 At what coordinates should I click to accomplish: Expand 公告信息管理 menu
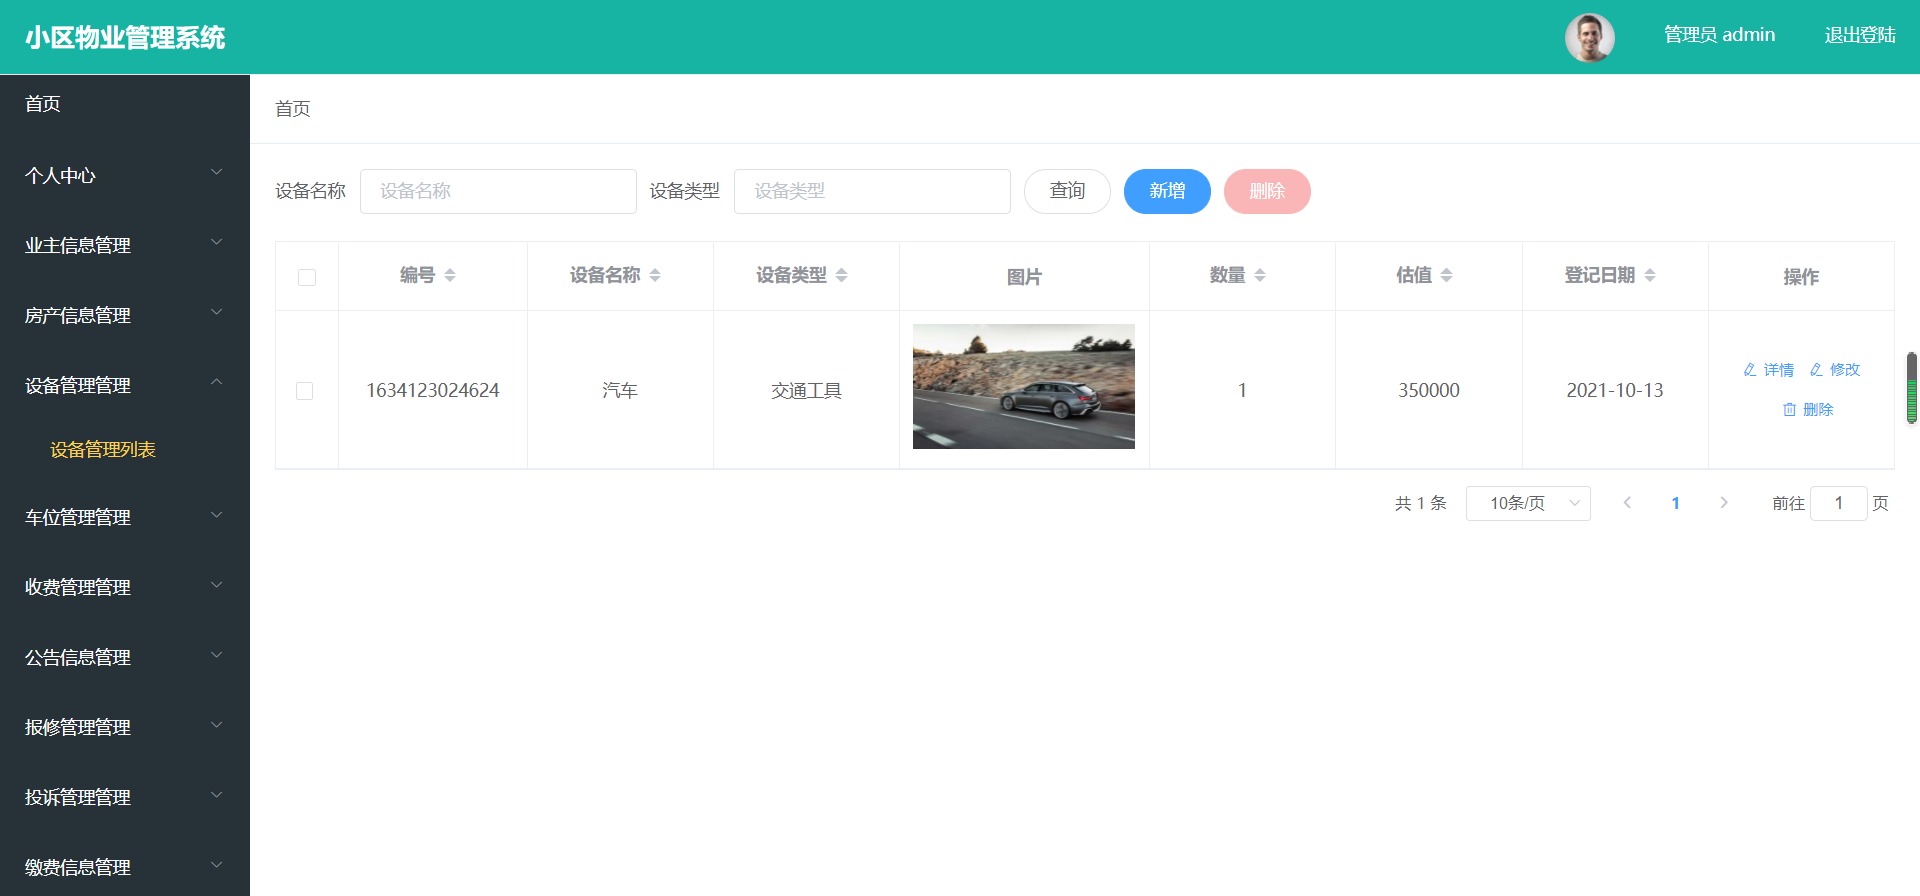125,657
